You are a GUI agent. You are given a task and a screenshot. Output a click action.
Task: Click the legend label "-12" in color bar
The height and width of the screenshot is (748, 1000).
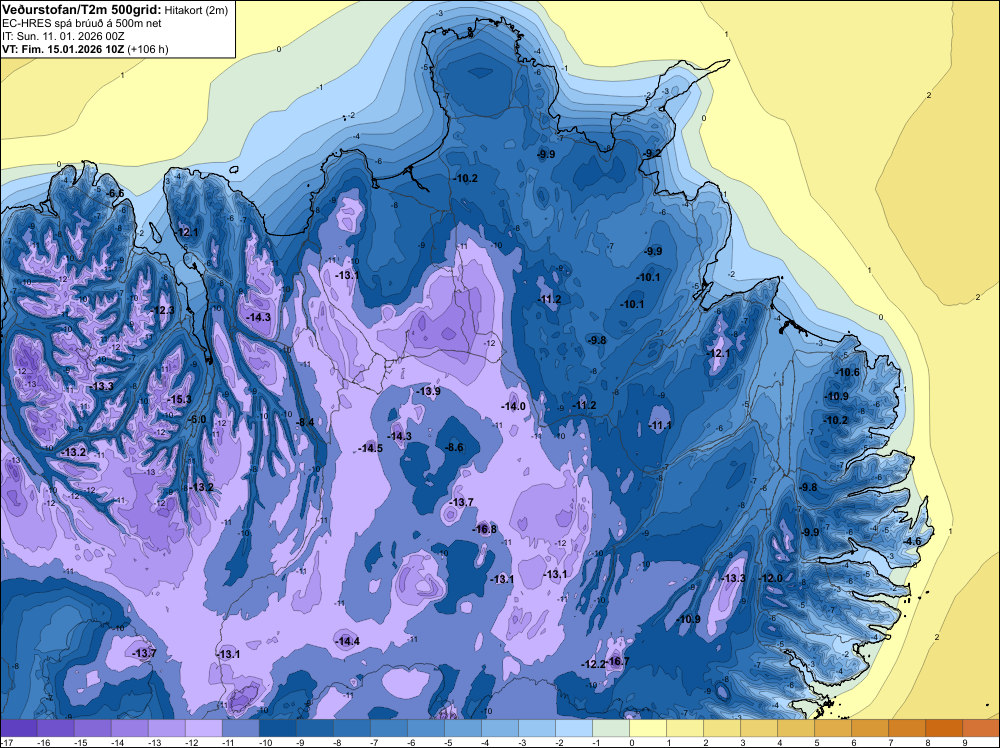pos(191,742)
